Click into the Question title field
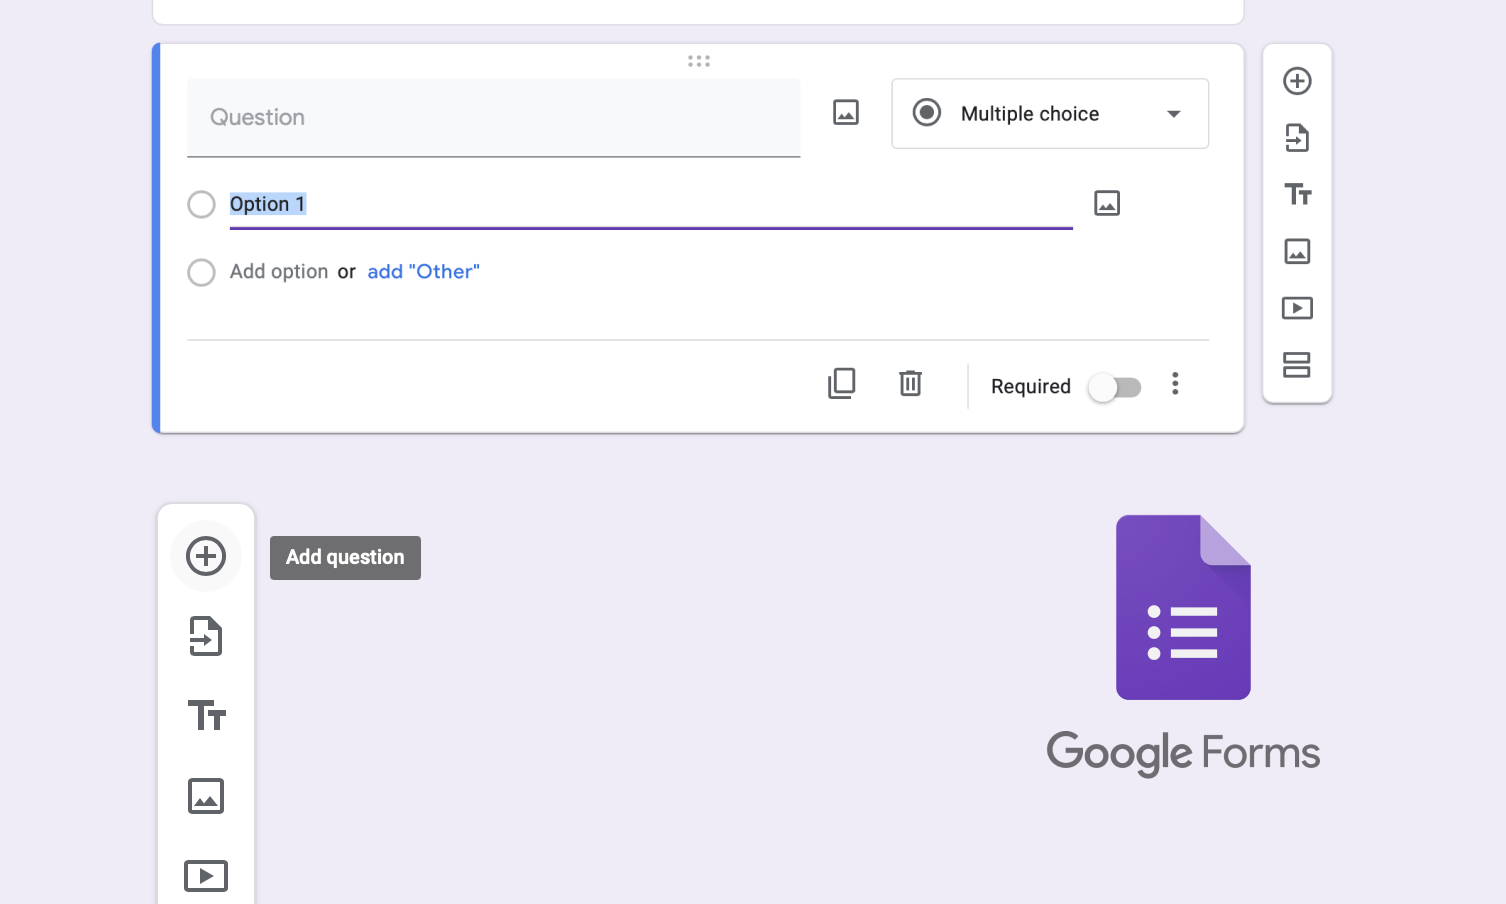This screenshot has height=904, width=1506. [x=494, y=118]
